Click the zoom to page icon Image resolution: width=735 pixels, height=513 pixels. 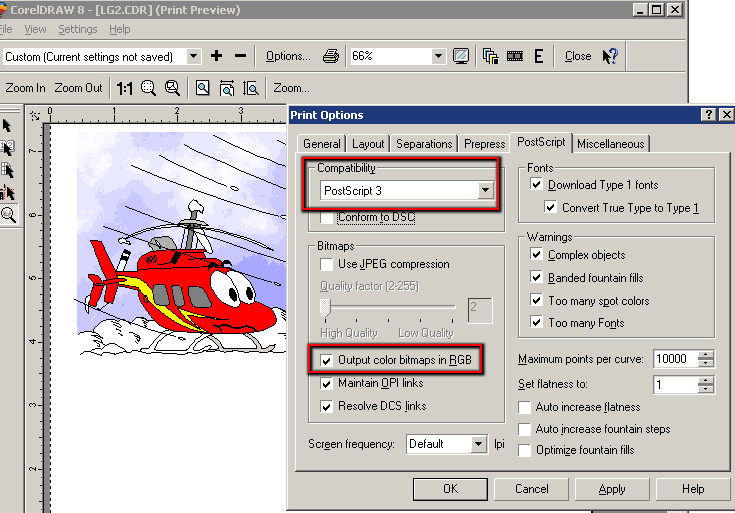click(x=202, y=88)
